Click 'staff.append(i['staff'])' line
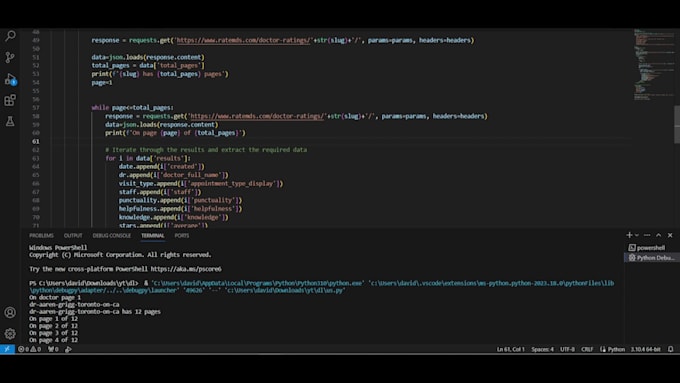The width and height of the screenshot is (680, 383). [x=160, y=192]
